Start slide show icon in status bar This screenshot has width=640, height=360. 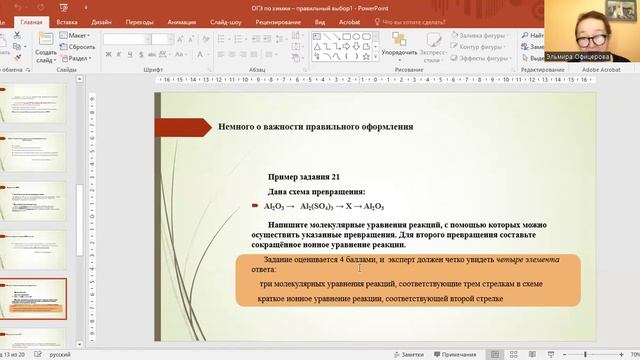551,354
